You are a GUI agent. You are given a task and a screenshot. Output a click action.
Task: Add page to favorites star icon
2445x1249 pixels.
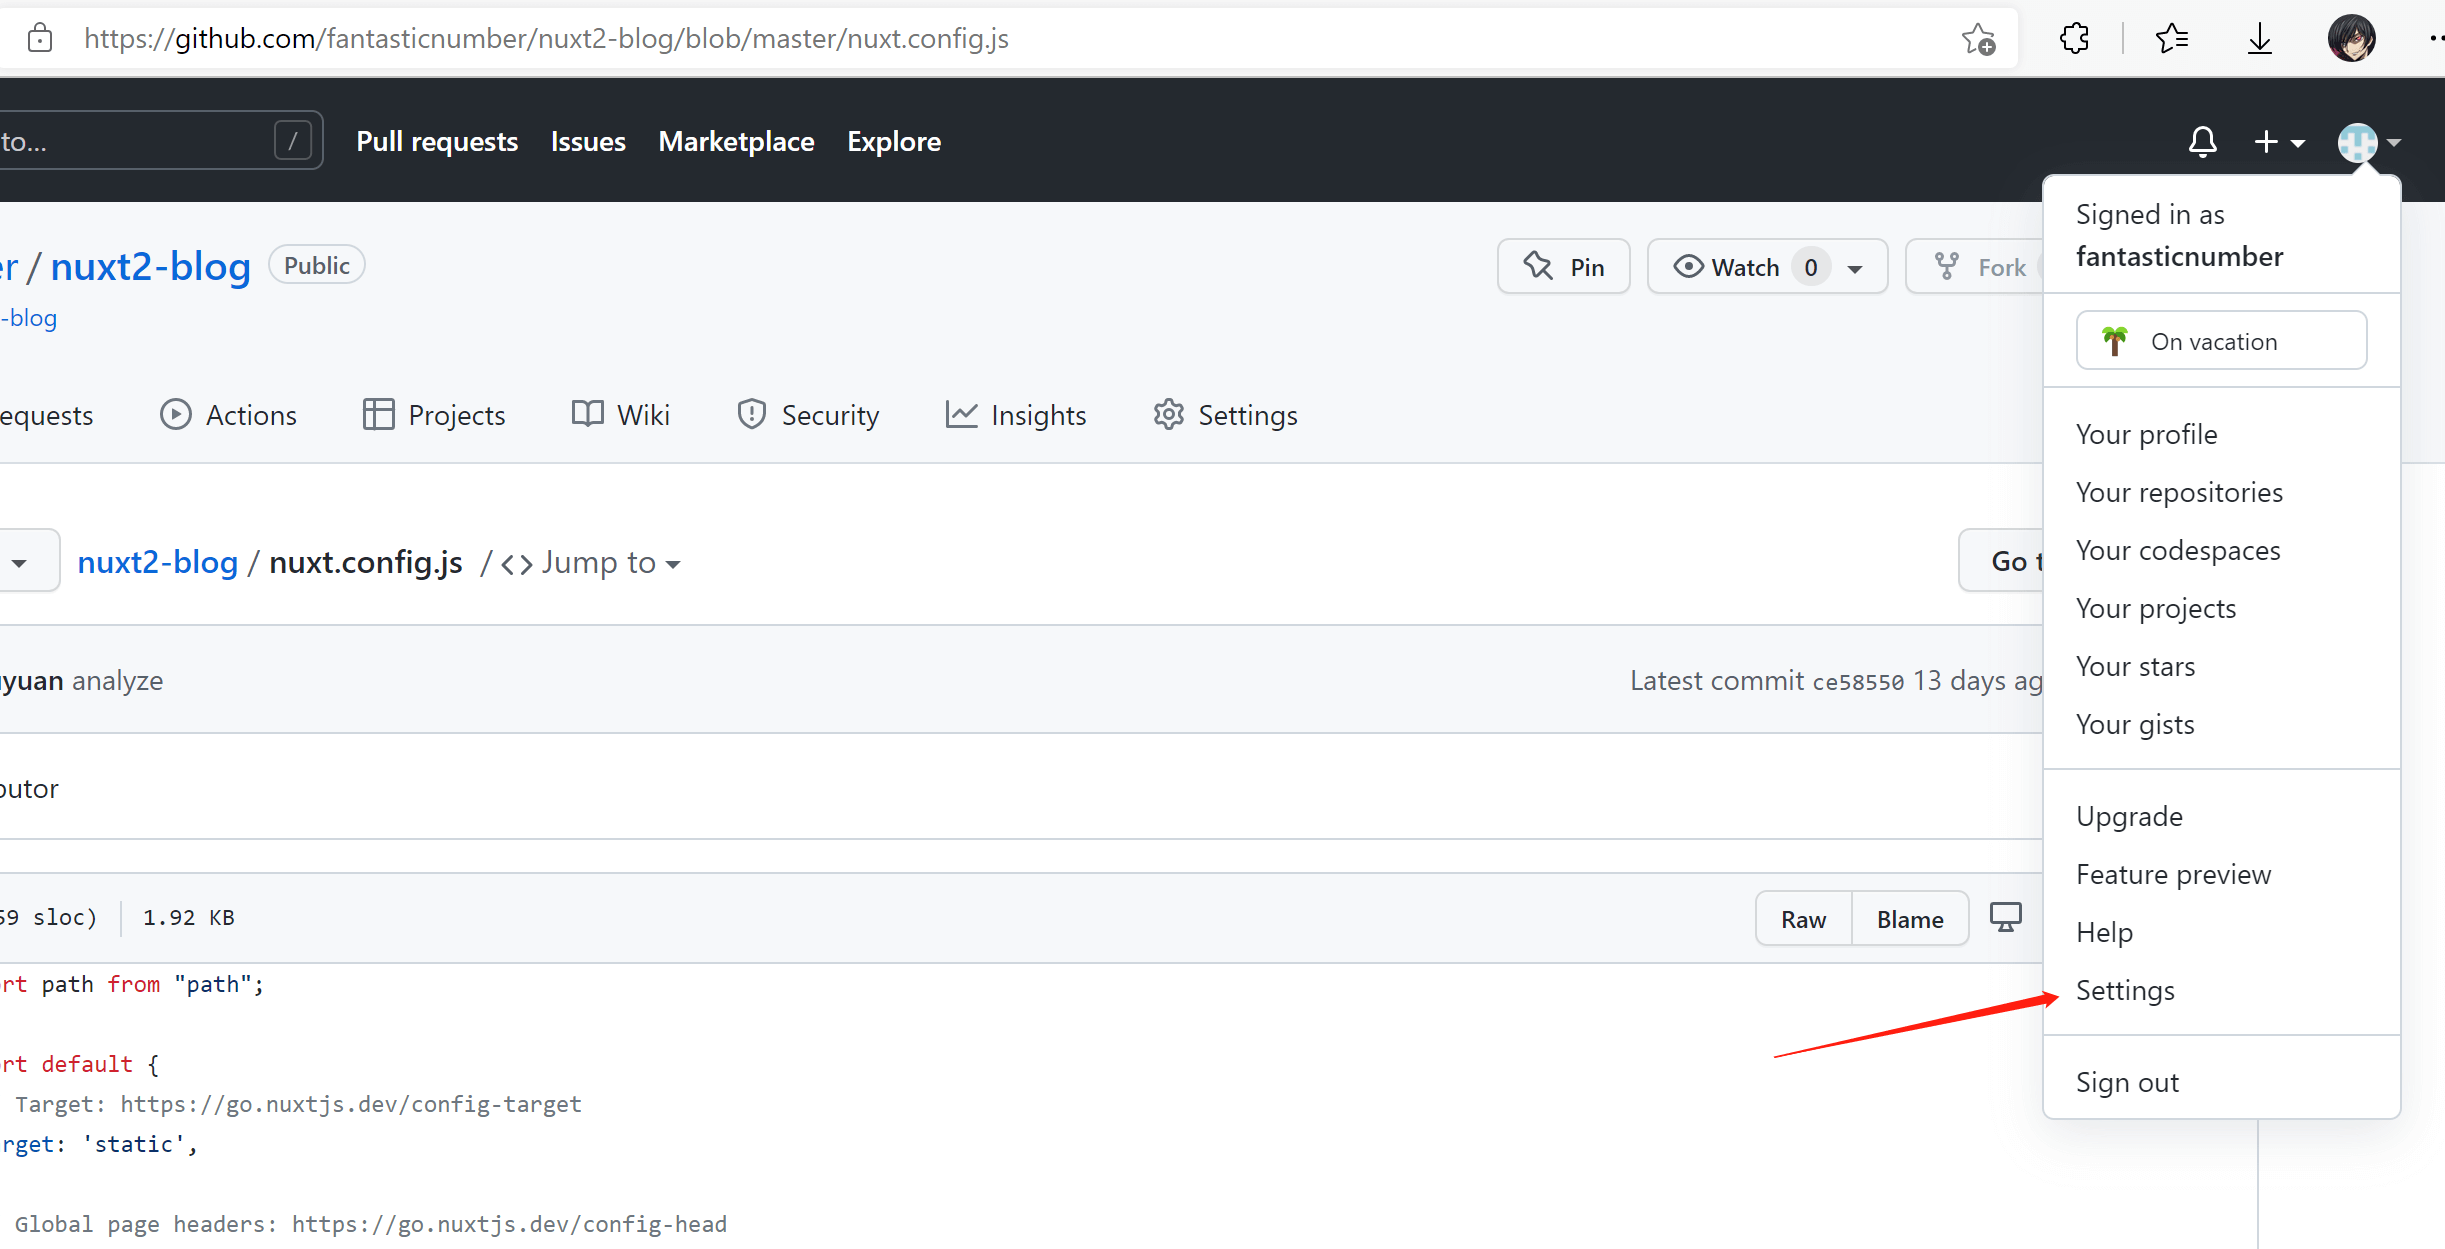pos(1977,39)
